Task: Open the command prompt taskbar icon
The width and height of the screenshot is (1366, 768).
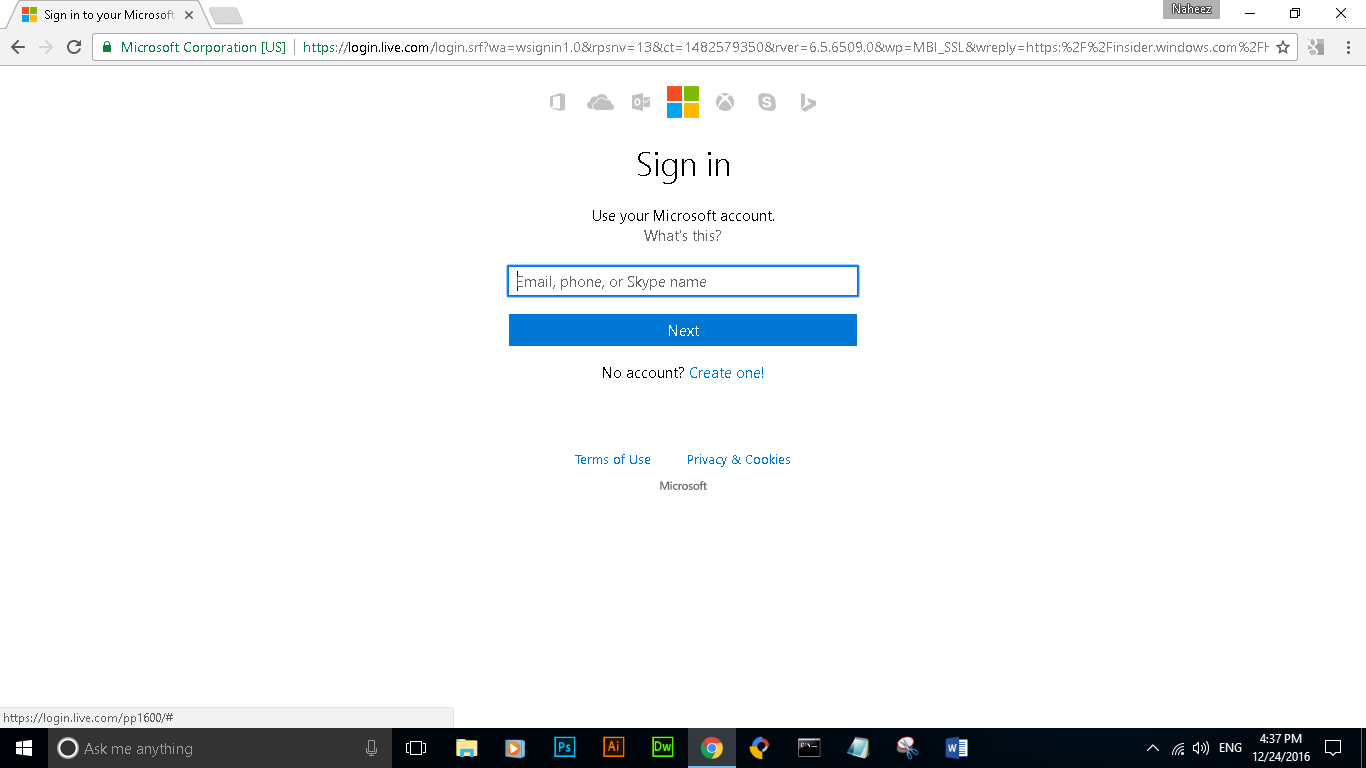Action: click(x=809, y=748)
